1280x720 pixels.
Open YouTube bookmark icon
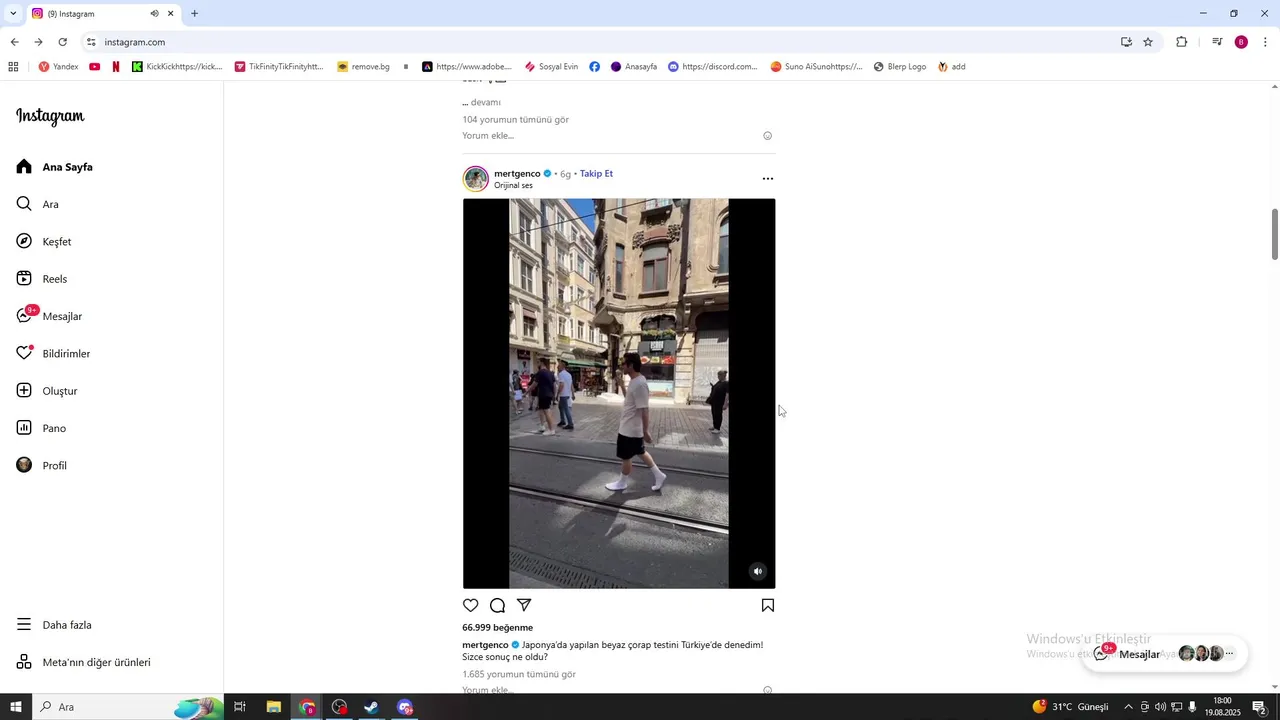tap(95, 67)
